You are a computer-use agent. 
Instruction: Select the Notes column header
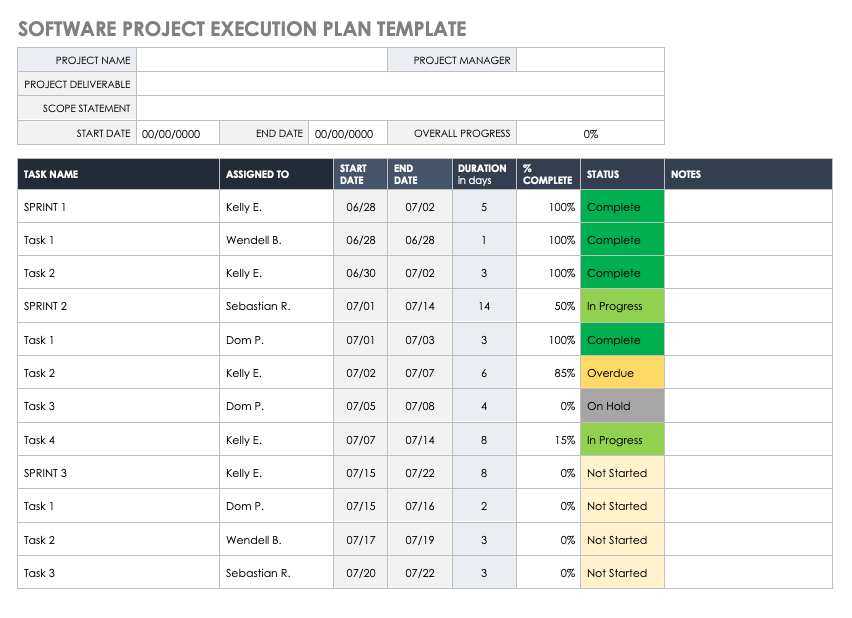coord(748,174)
